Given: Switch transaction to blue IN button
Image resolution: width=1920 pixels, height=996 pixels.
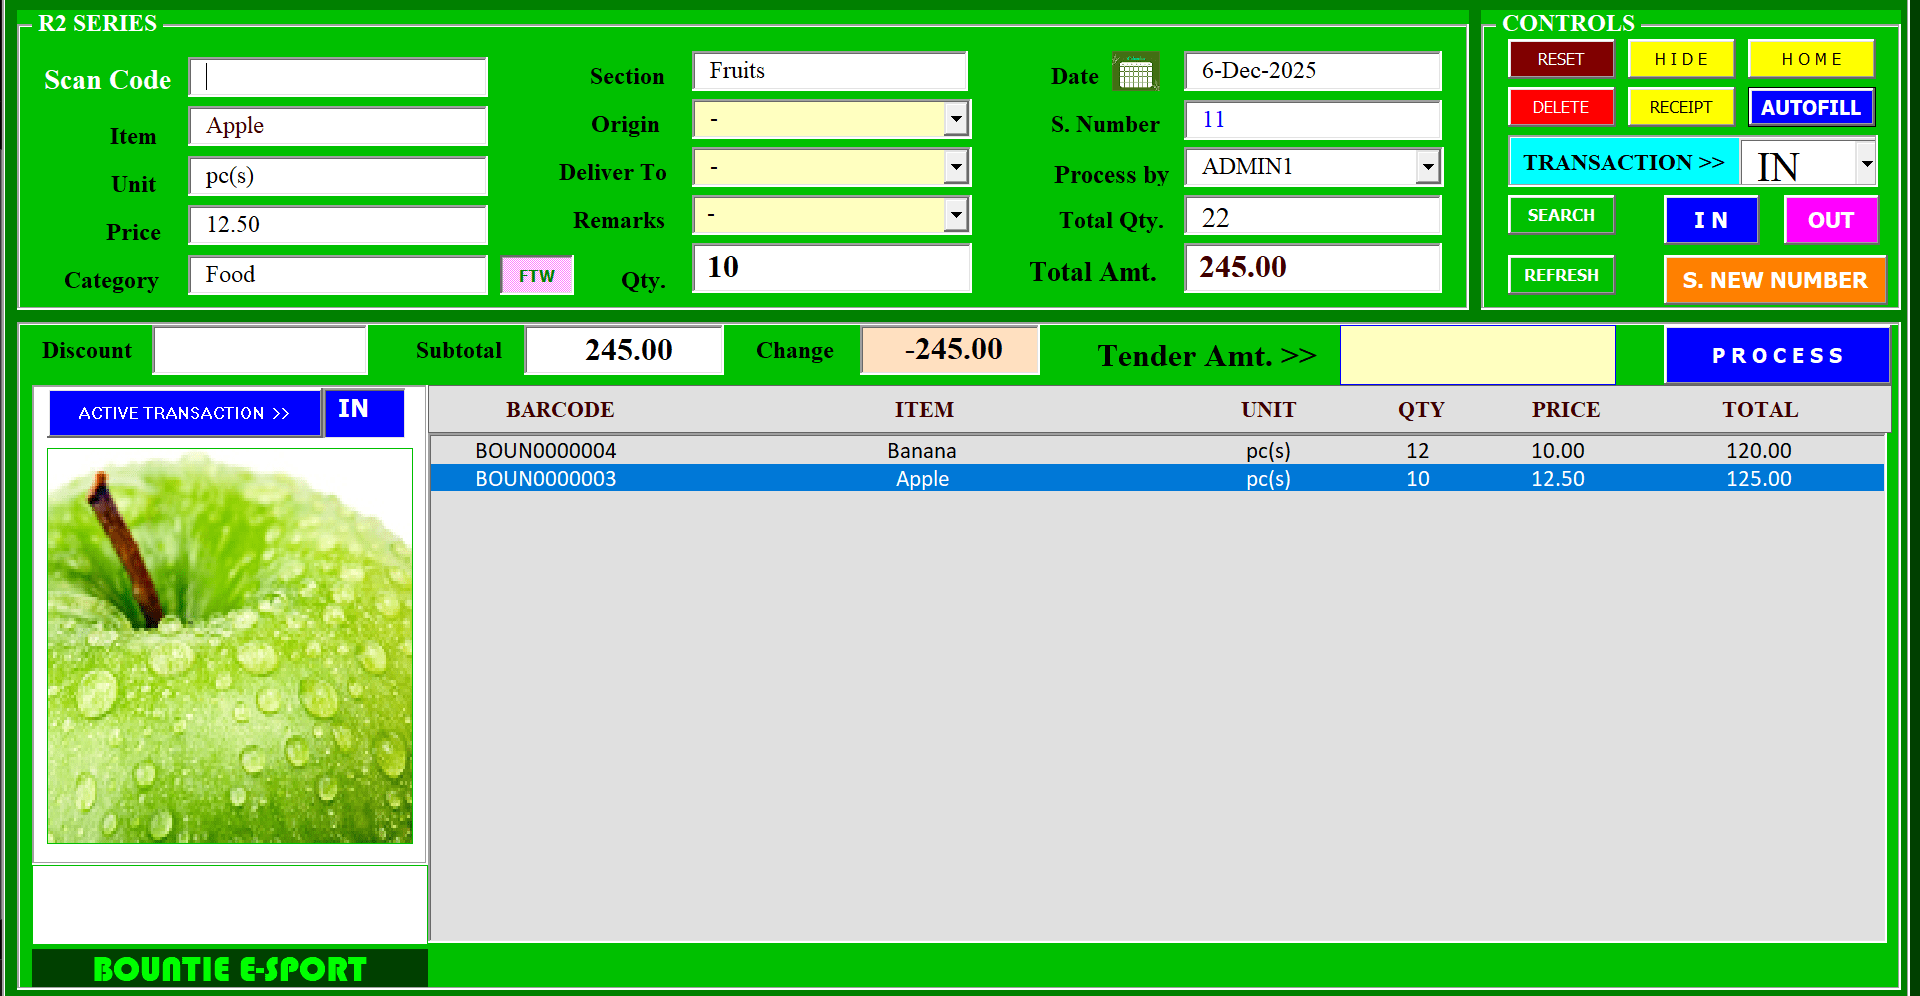Looking at the screenshot, I should tap(1711, 220).
